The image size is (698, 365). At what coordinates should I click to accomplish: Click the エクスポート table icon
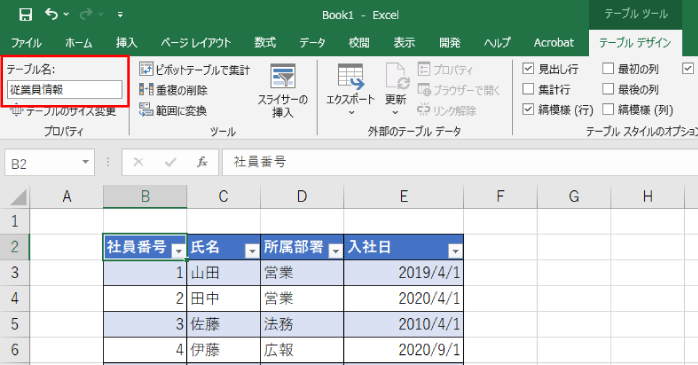click(x=350, y=77)
